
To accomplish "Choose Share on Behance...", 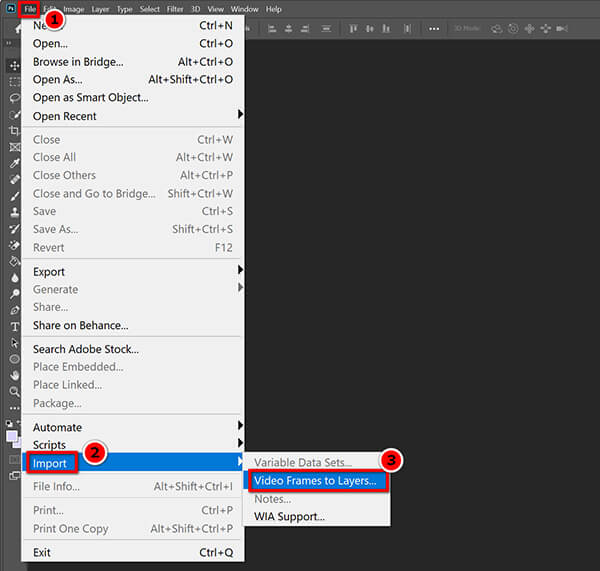I will click(133, 325).
